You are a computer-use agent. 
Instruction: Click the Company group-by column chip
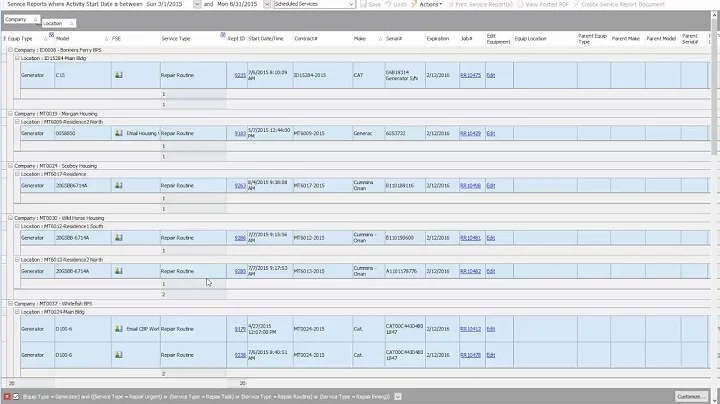pos(22,19)
